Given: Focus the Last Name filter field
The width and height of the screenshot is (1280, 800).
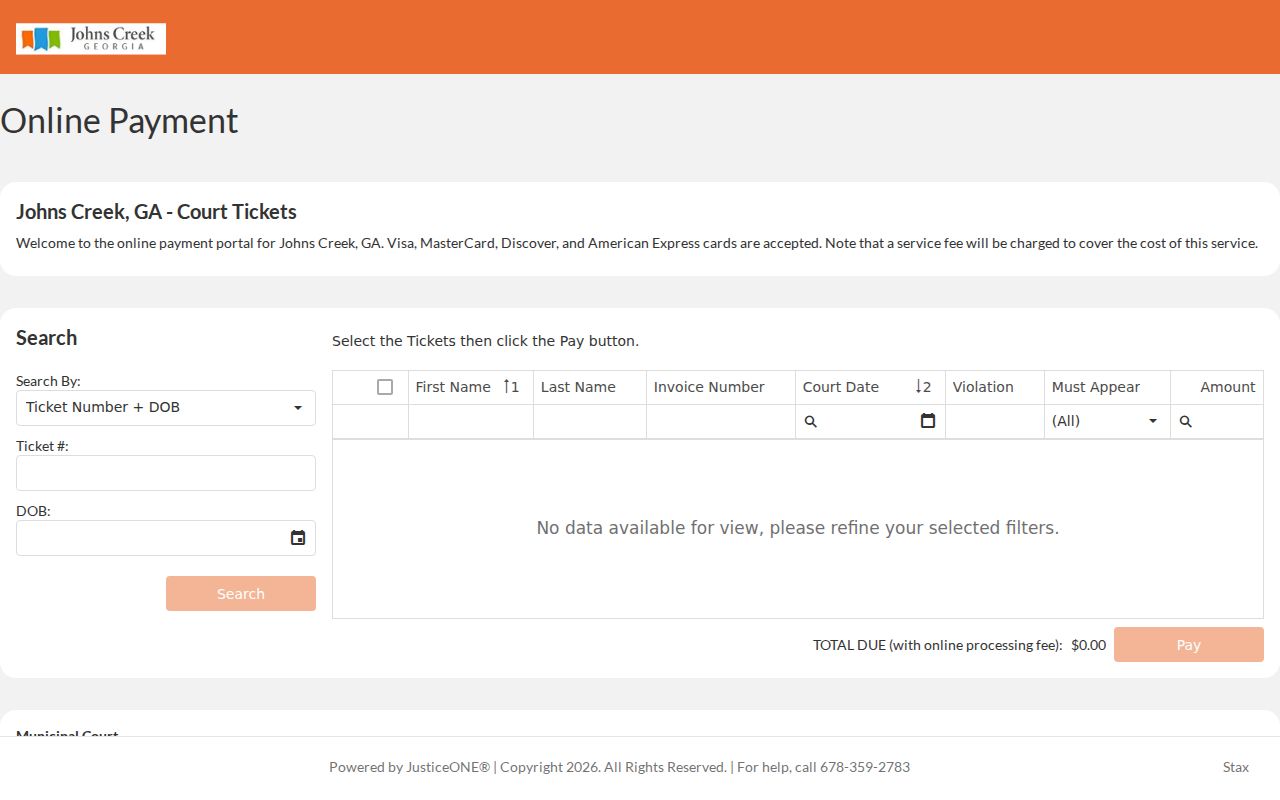Looking at the screenshot, I should pos(590,421).
